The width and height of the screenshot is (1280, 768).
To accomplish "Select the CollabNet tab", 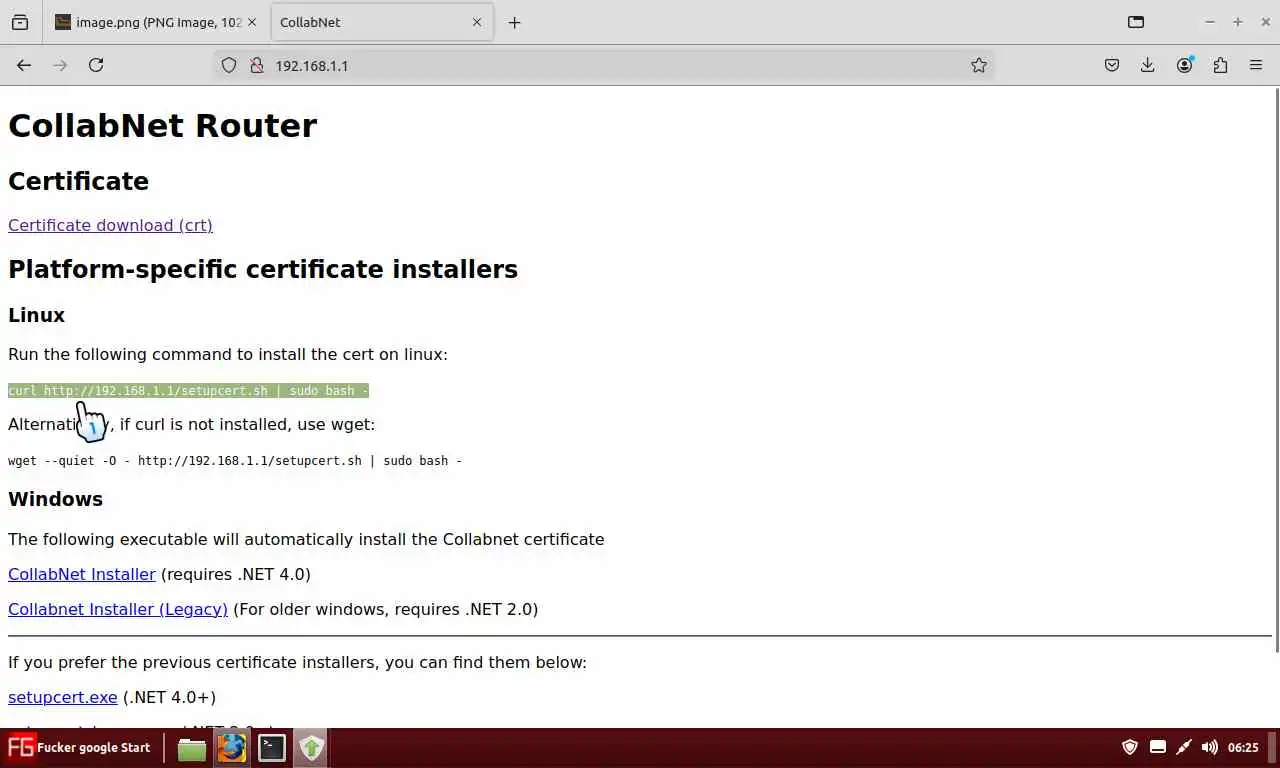I will tap(381, 22).
